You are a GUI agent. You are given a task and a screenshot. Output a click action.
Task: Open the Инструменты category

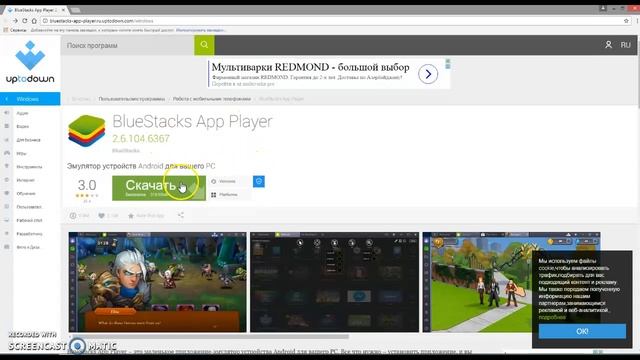29,167
